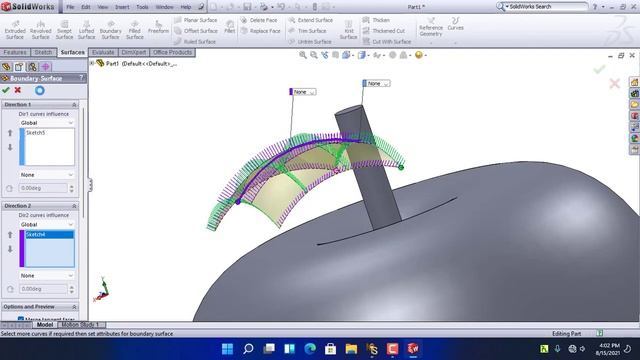This screenshot has width=640, height=360.
Task: Click the Offset Surface command
Action: tap(196, 31)
